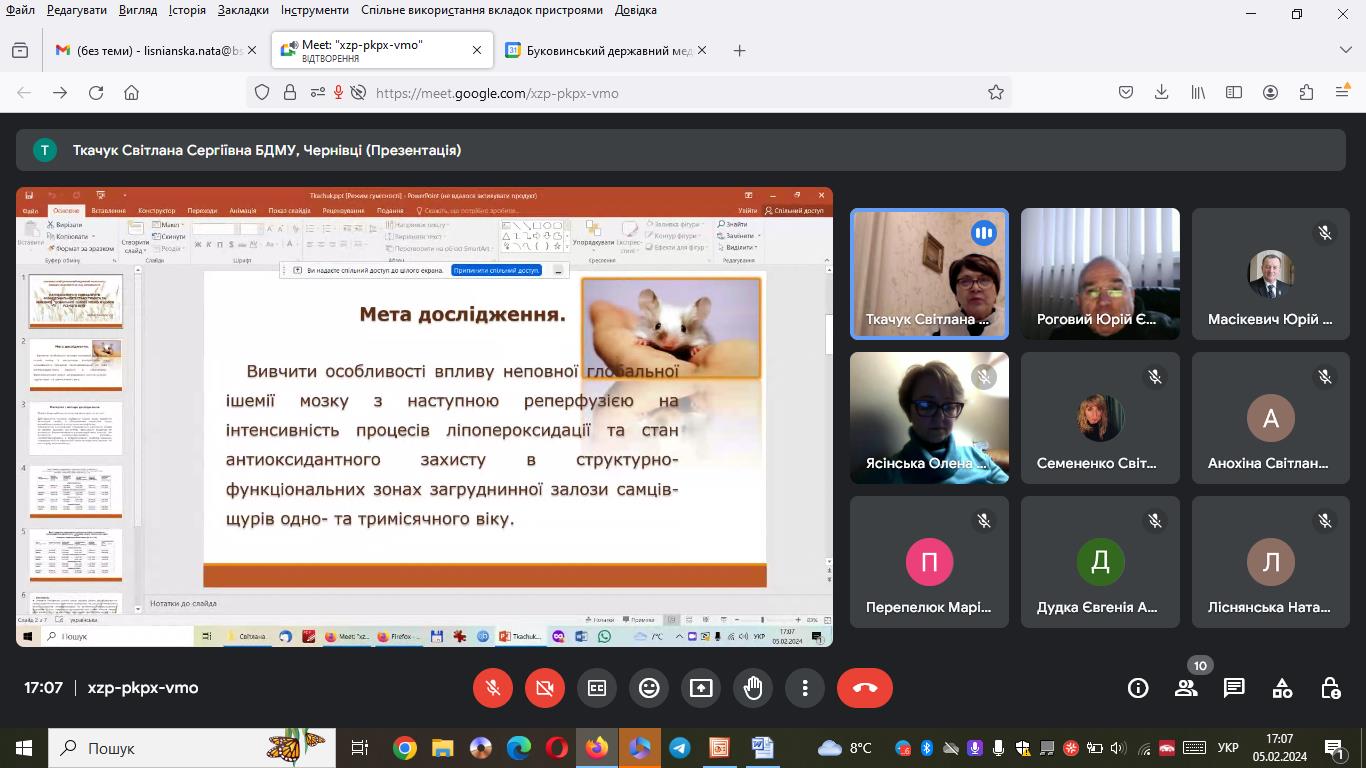Switch to the Gmail (без теми) tab
Viewport: 1366px width, 768px height.
(158, 50)
